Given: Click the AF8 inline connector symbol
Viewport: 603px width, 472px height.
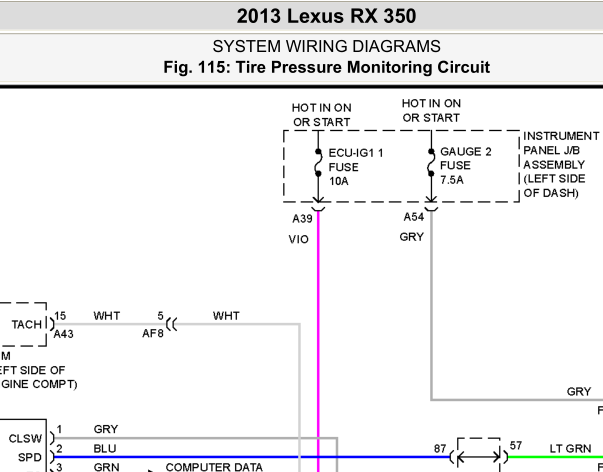Looking at the screenshot, I should coord(172,324).
